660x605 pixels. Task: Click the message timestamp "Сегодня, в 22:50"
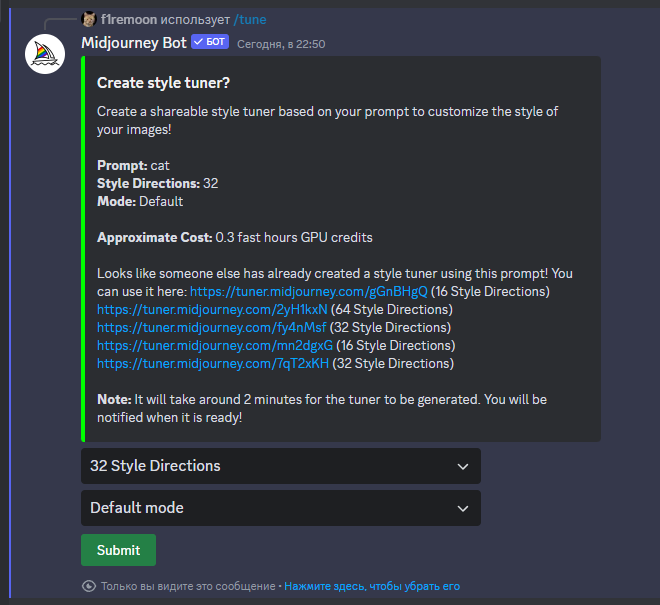[281, 44]
